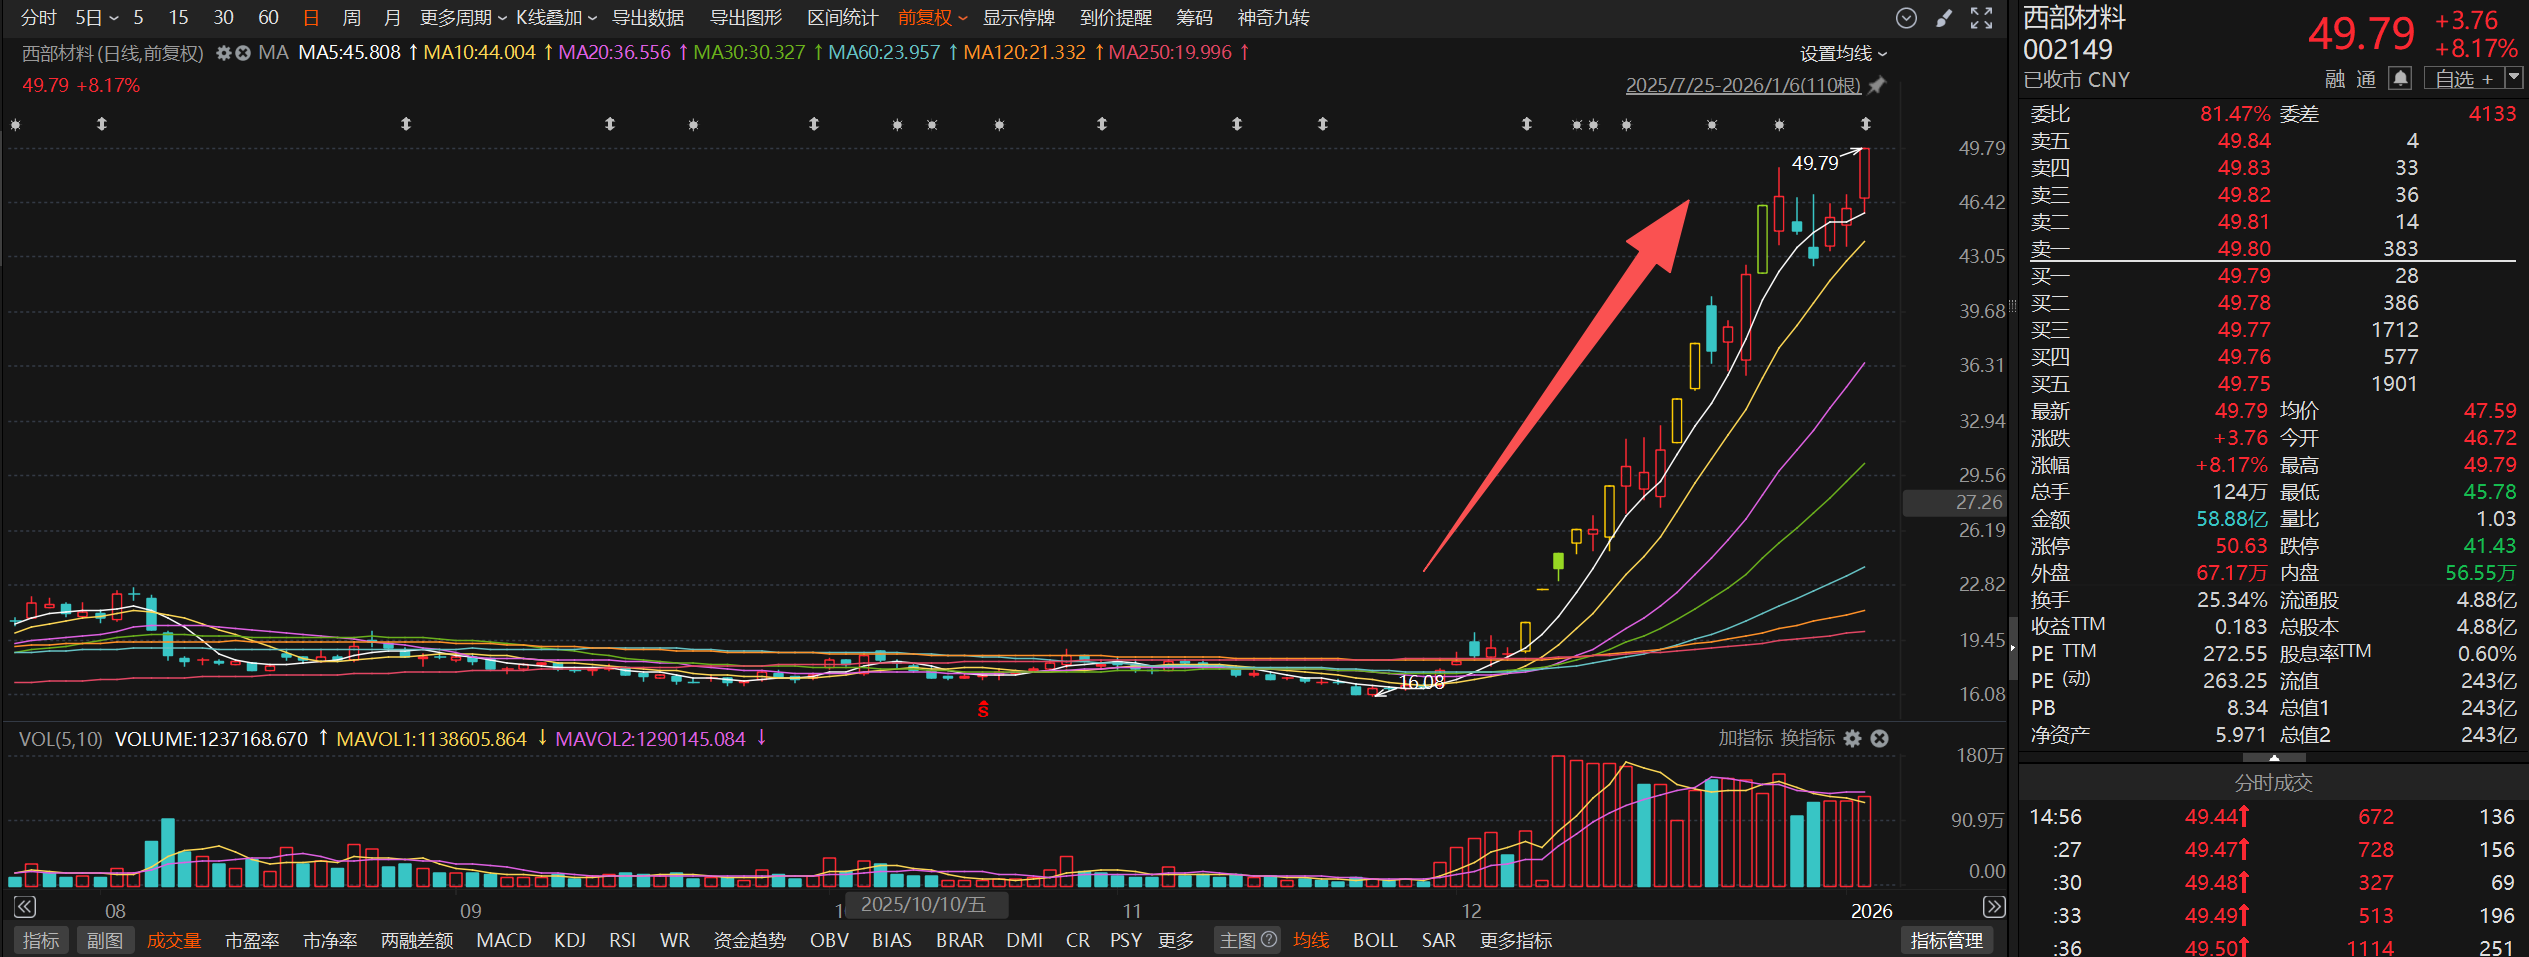Open the 前复权 adjustment dropdown
Image resolution: width=2529 pixels, height=957 pixels.
(x=932, y=18)
